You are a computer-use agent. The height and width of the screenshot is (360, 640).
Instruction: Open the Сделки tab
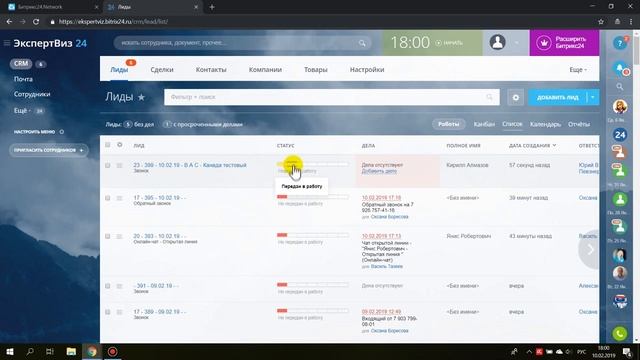pyautogui.click(x=162, y=70)
